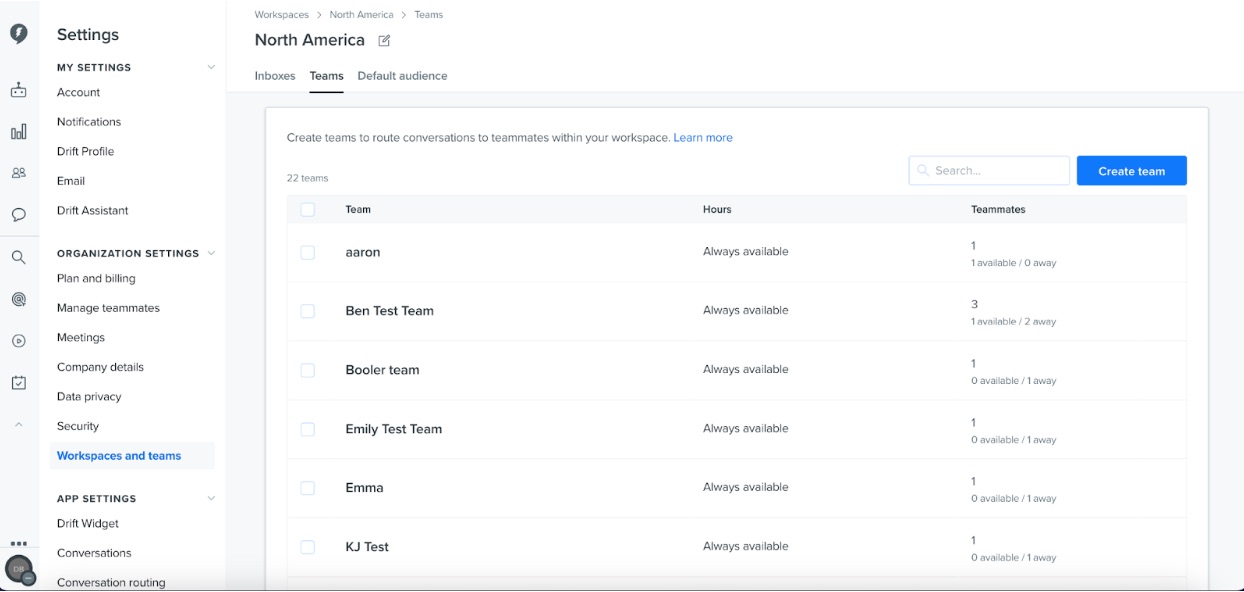Open the play button video icon

point(19,341)
